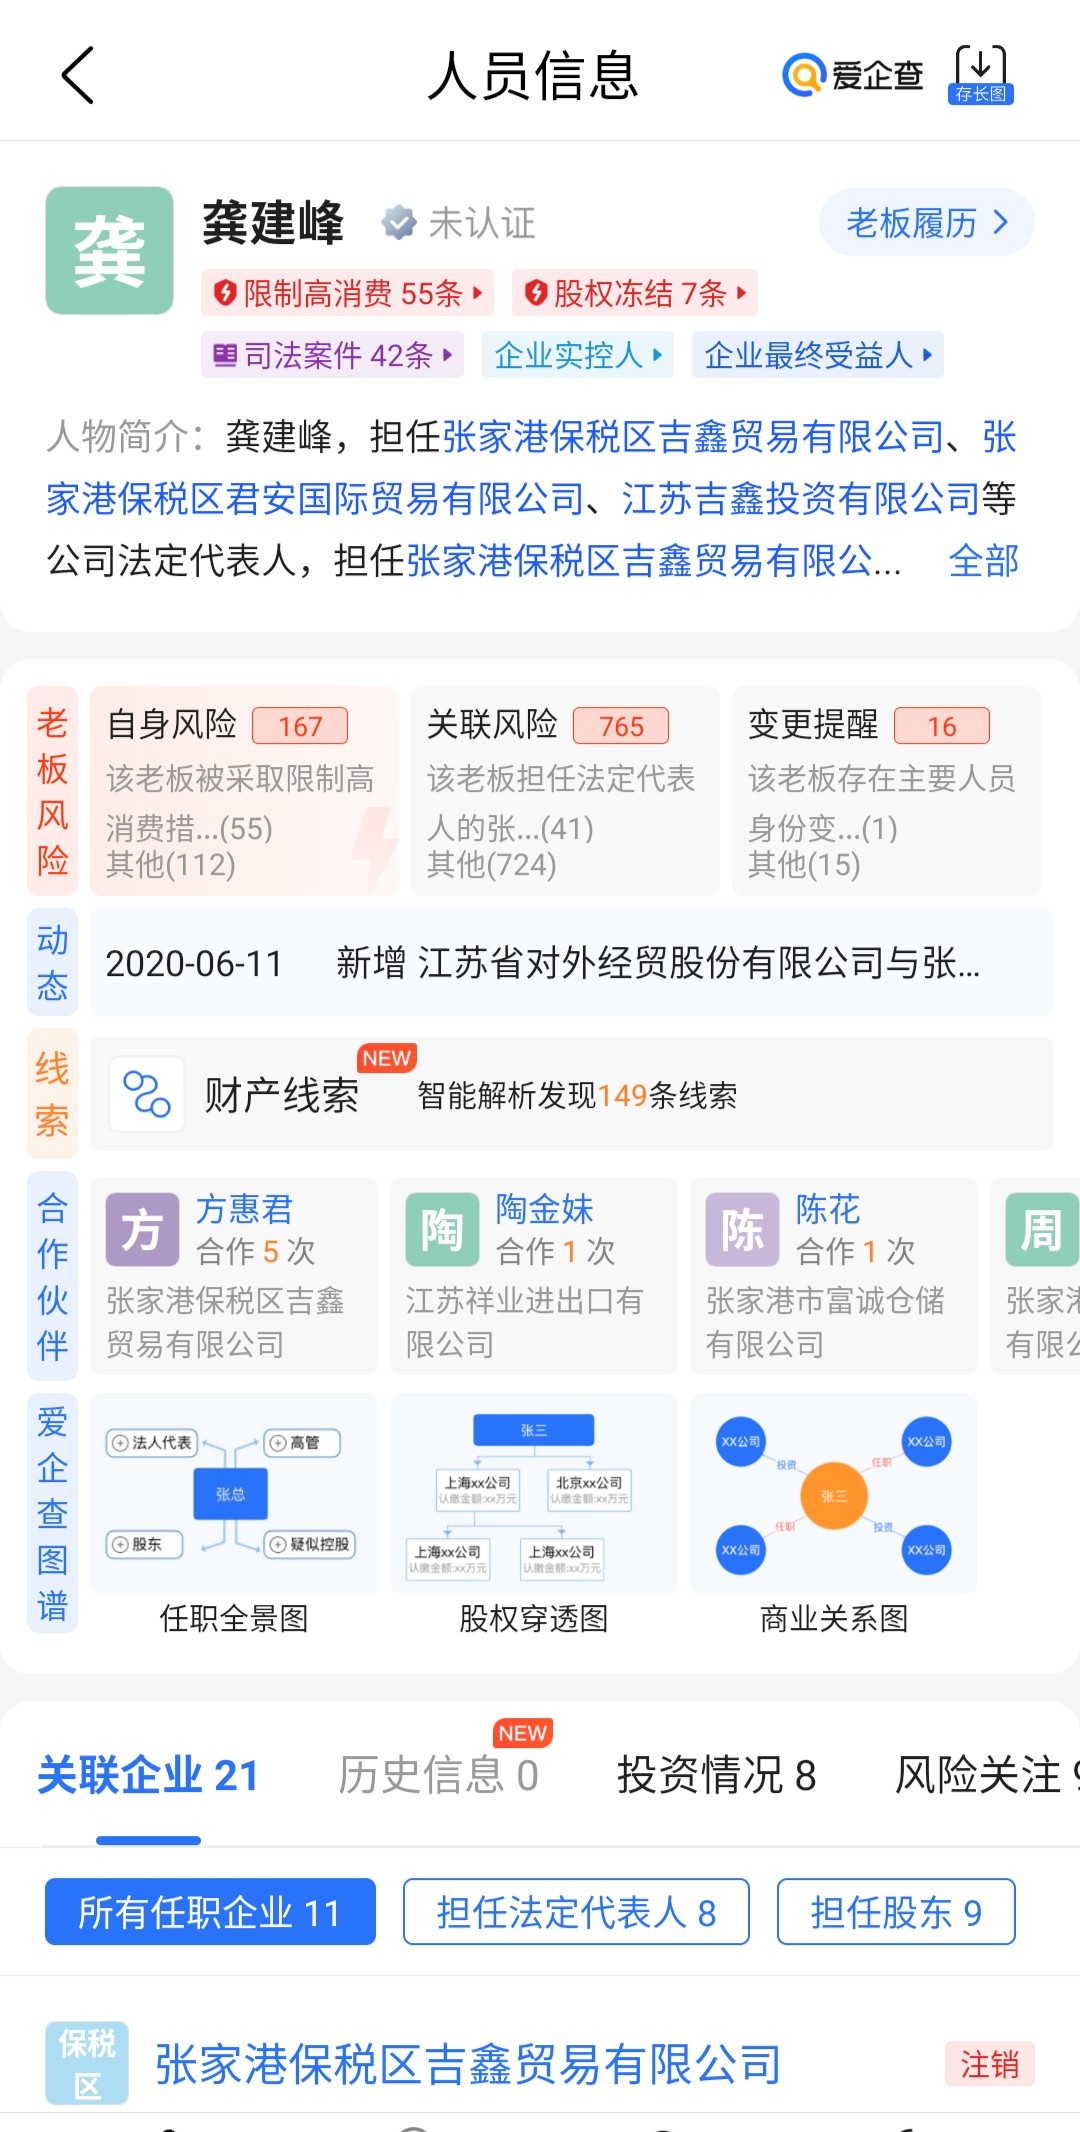Expand 司法案件 42条 tag
Image resolution: width=1080 pixels, height=2132 pixels.
click(332, 355)
